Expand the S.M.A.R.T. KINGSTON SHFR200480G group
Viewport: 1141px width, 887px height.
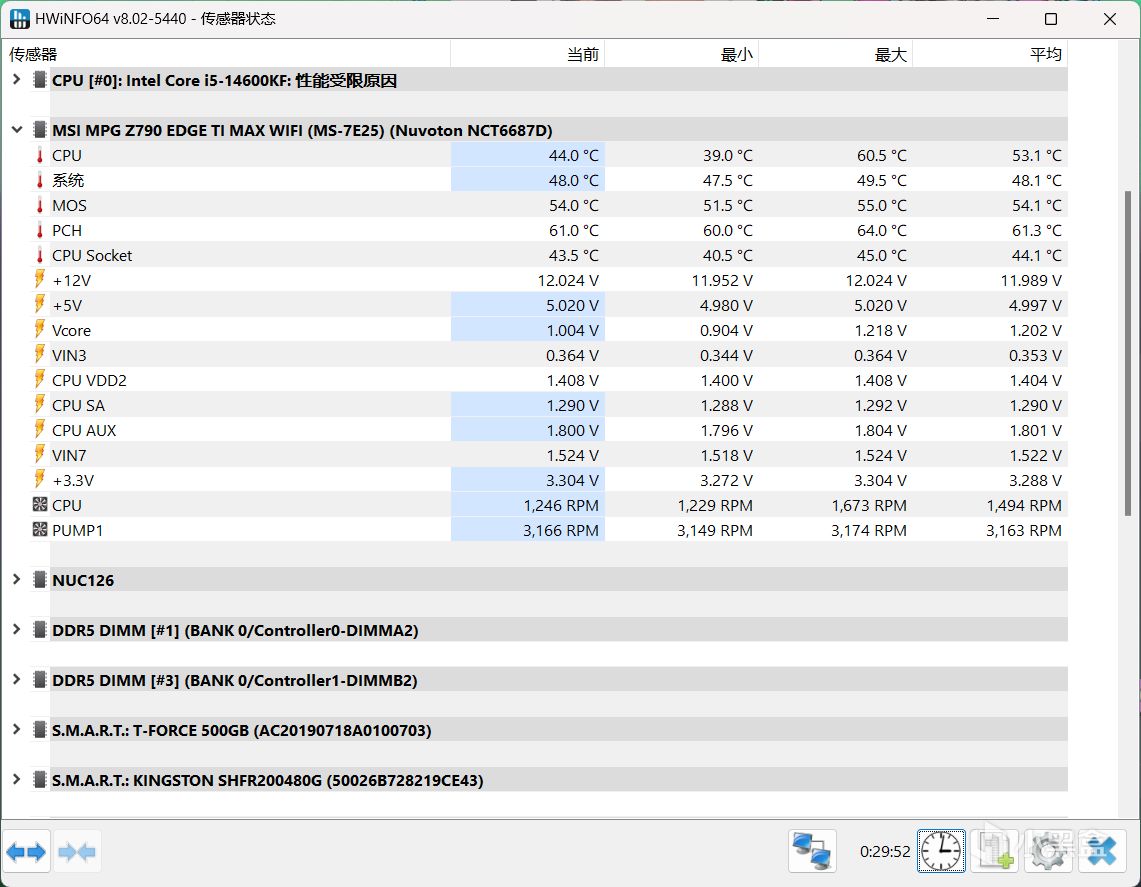17,779
